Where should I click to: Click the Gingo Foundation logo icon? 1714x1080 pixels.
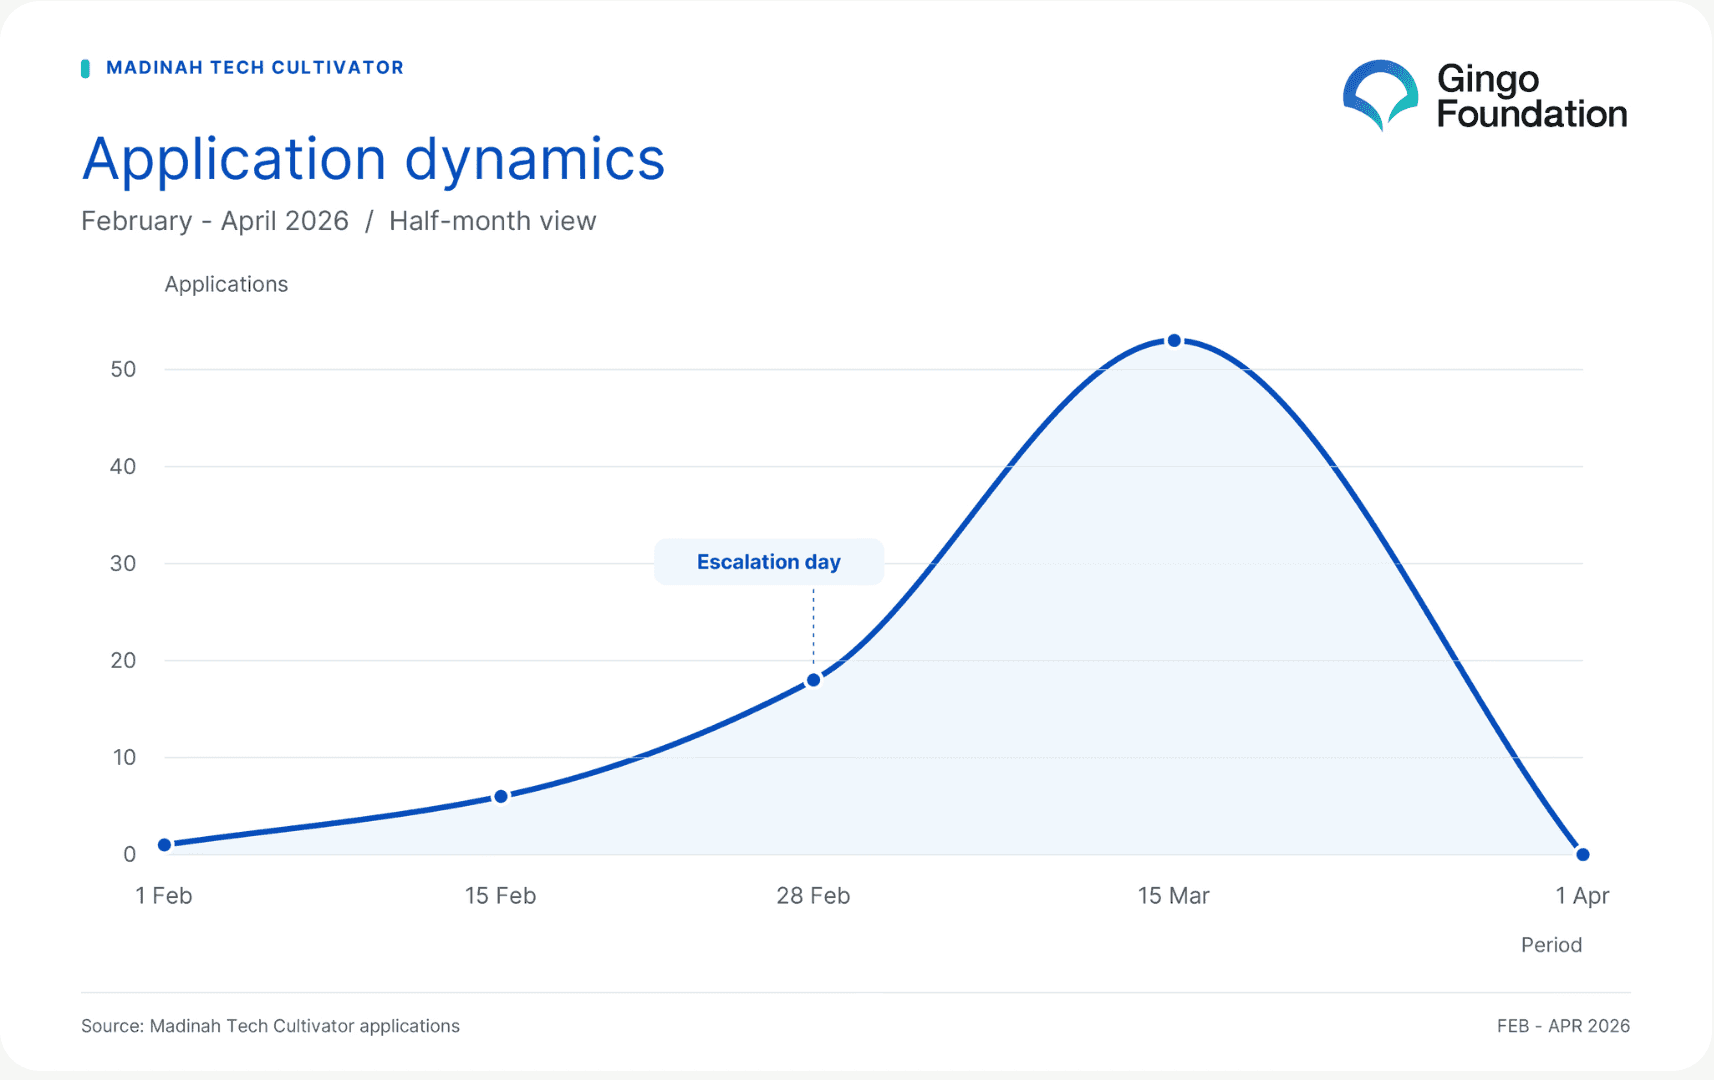coord(1380,95)
